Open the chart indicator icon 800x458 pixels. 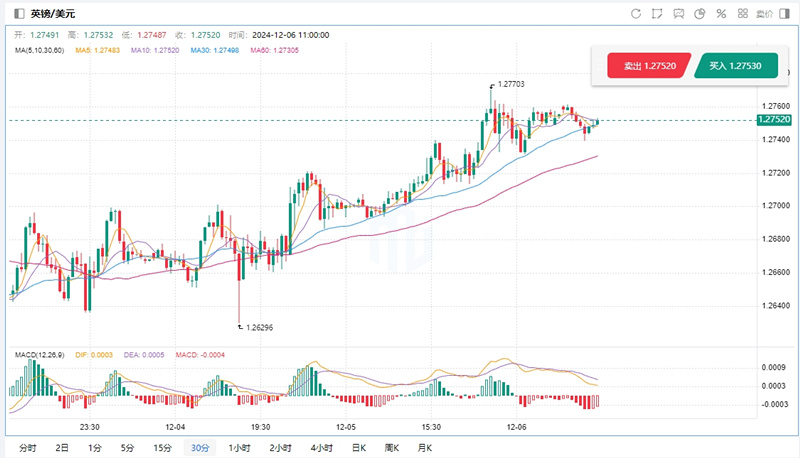[679, 14]
